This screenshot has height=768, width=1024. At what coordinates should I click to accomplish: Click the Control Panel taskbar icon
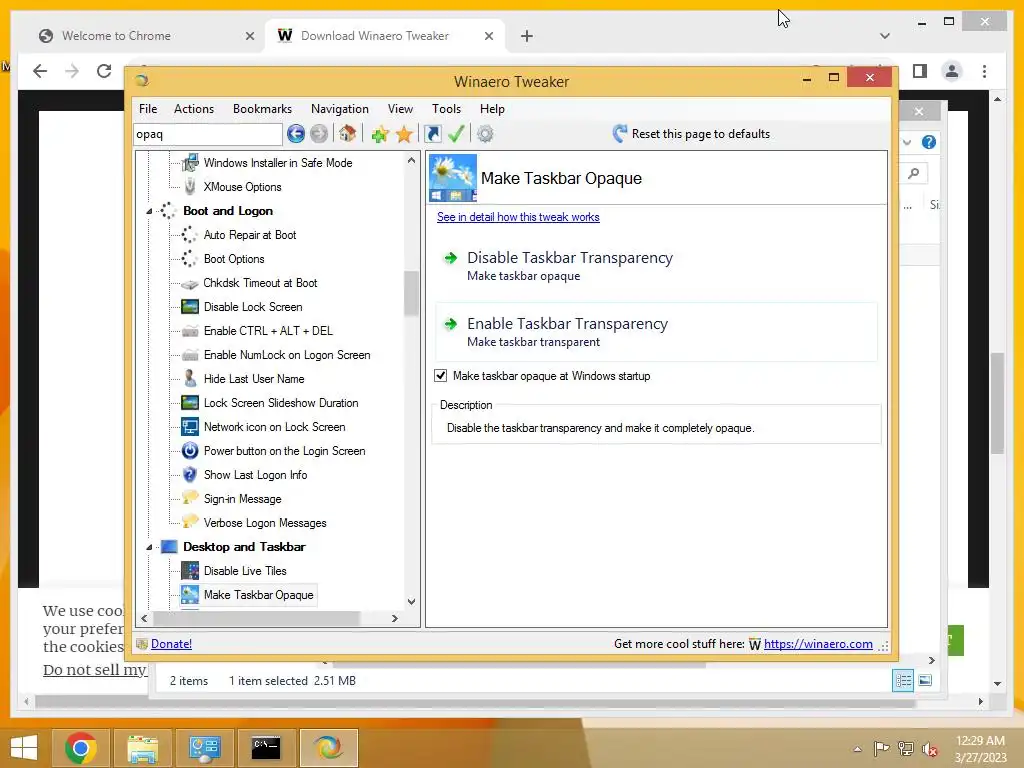click(204, 748)
